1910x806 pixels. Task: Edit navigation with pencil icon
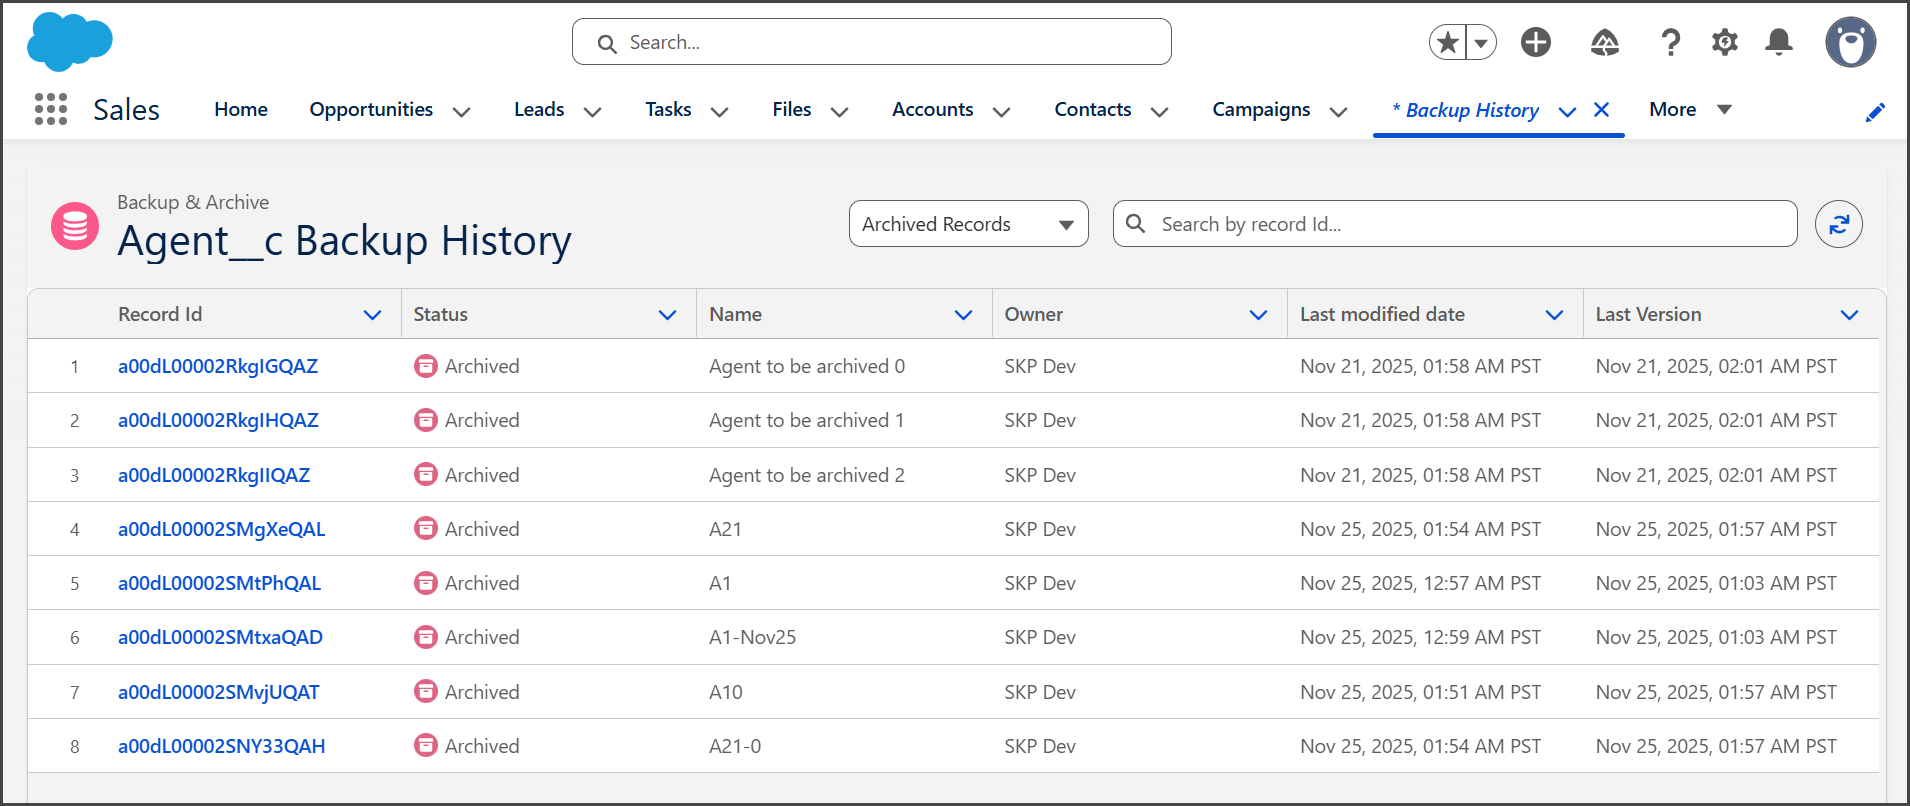click(1875, 112)
